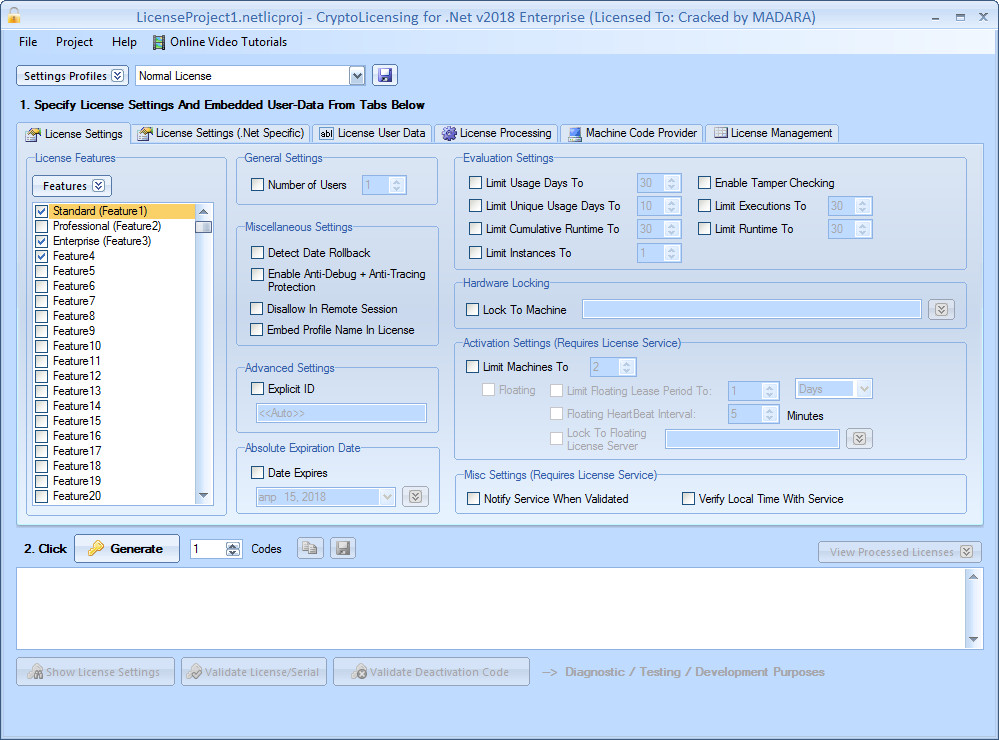This screenshot has width=999, height=740.
Task: Uncheck the Feature4 checkbox
Action: [41, 256]
